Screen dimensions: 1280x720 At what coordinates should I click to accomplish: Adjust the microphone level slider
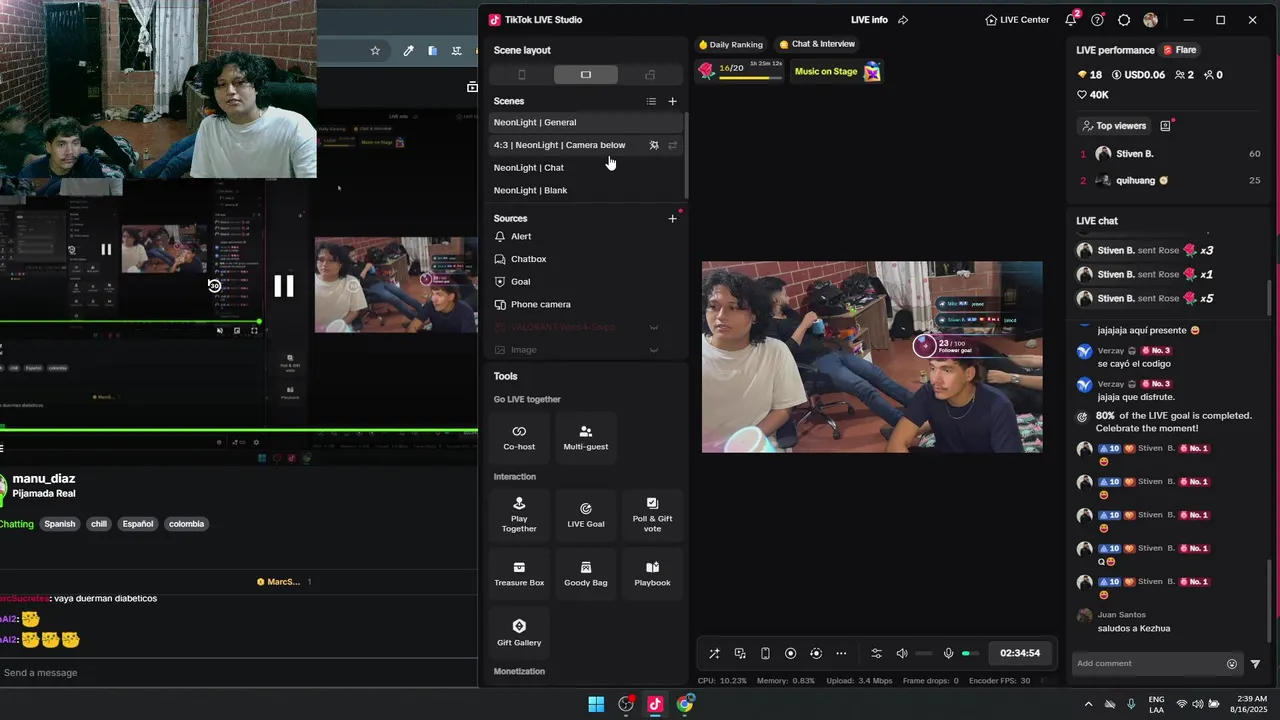click(x=971, y=654)
